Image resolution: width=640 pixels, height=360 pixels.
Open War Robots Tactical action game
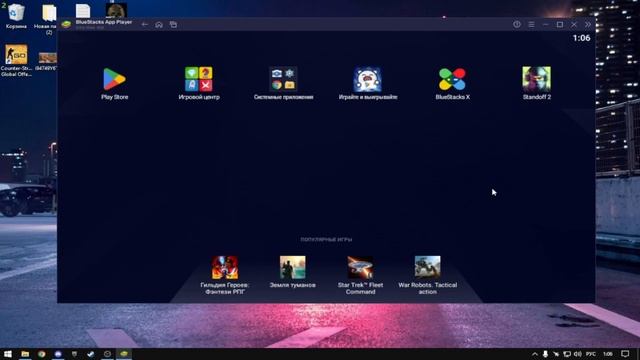pos(427,268)
